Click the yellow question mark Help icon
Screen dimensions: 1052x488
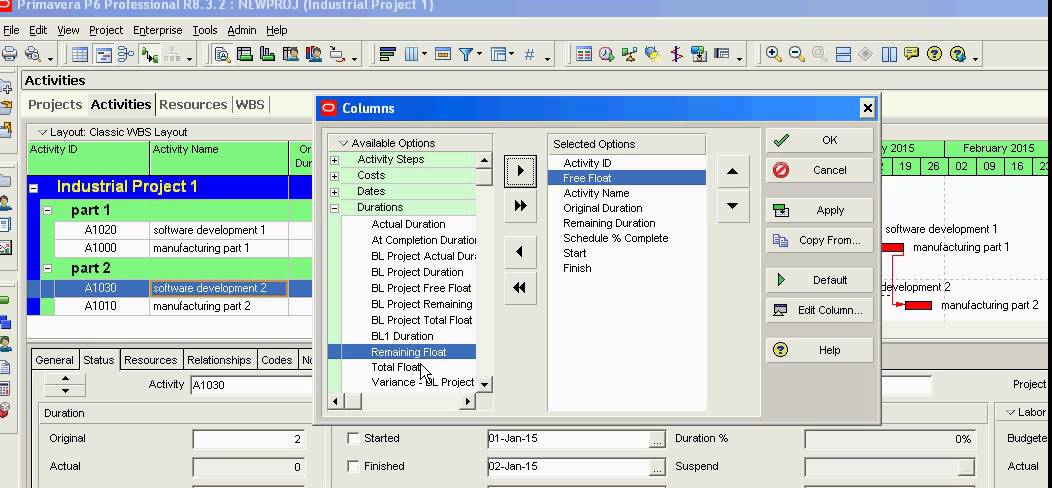pos(934,54)
